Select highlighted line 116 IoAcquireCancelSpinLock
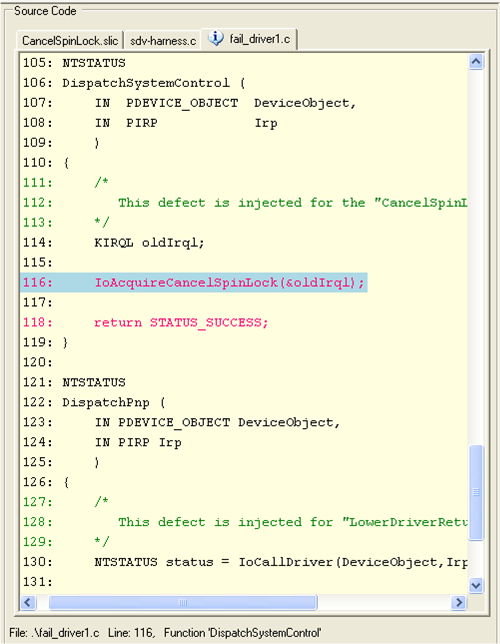The height and width of the screenshot is (644, 500). 194,283
